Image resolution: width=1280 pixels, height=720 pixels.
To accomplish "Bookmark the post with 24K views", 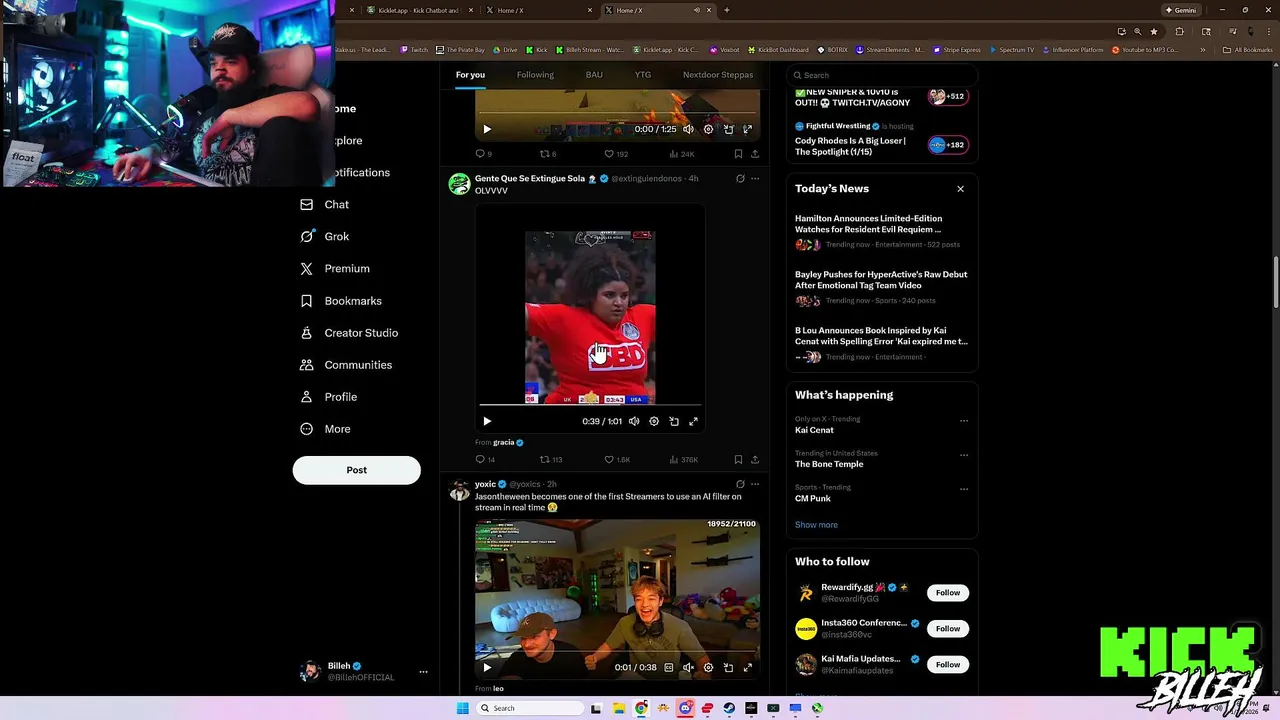I will click(x=738, y=154).
